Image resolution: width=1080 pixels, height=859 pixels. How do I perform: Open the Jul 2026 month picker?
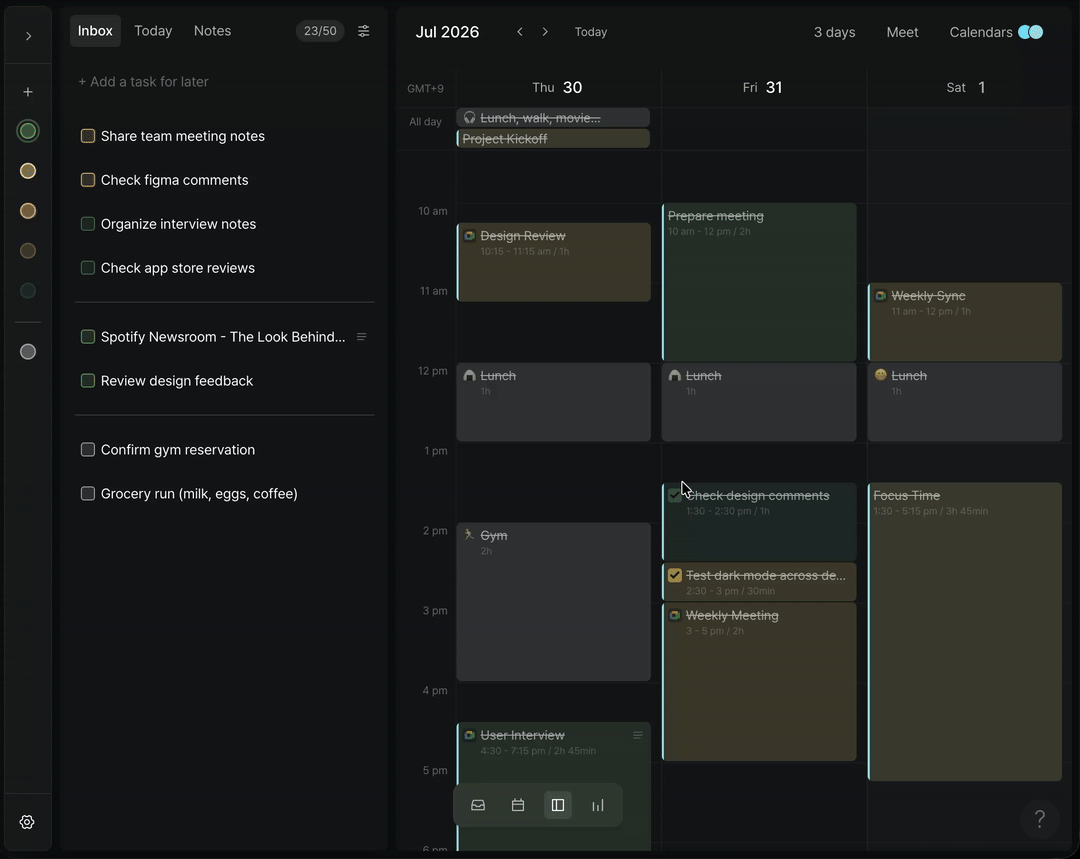[x=447, y=32]
